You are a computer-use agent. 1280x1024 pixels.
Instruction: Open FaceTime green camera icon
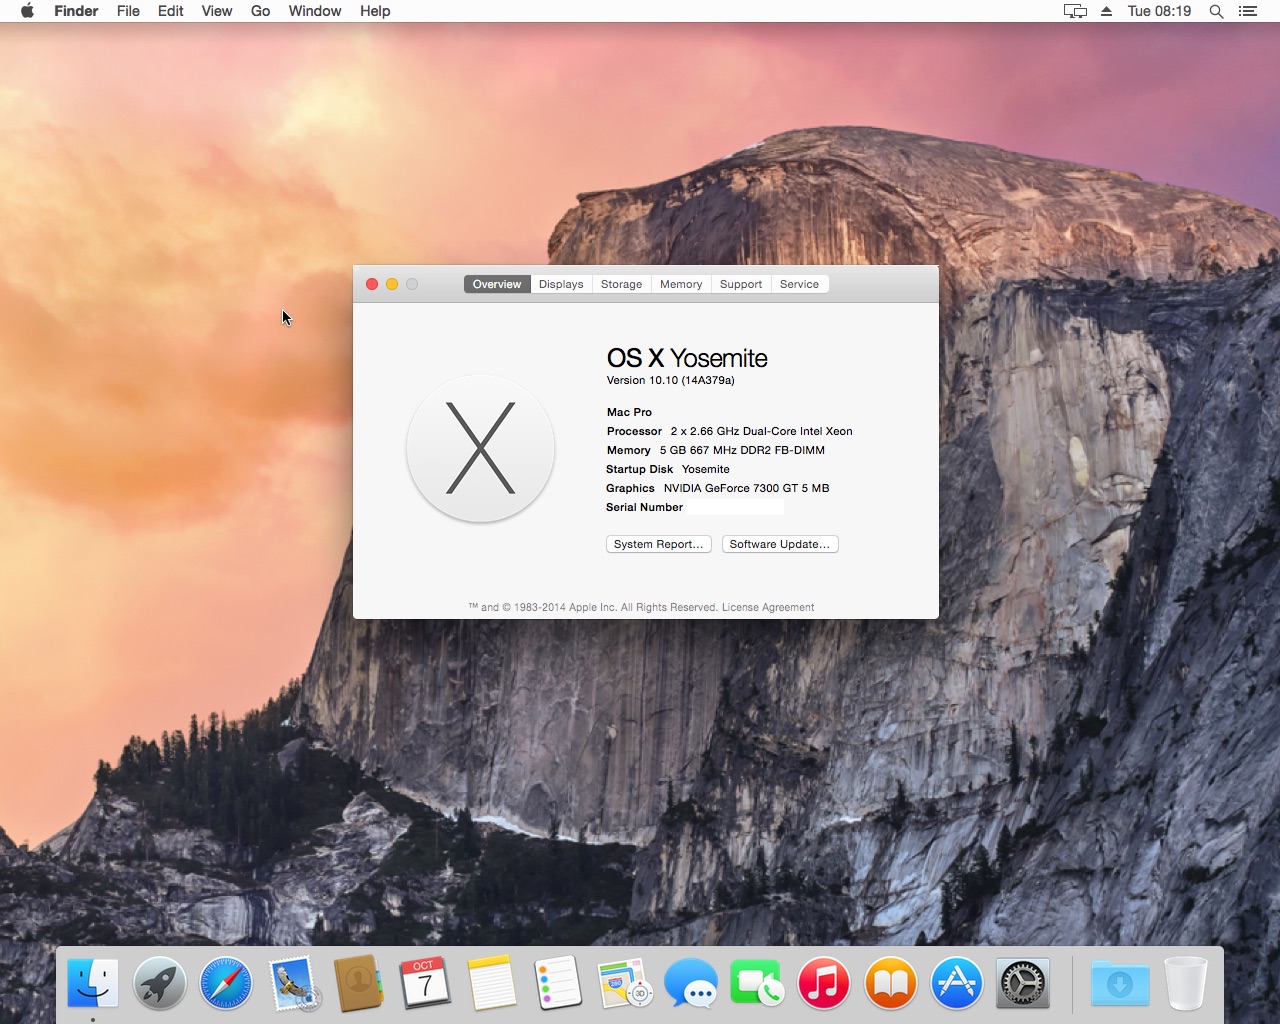pyautogui.click(x=757, y=982)
